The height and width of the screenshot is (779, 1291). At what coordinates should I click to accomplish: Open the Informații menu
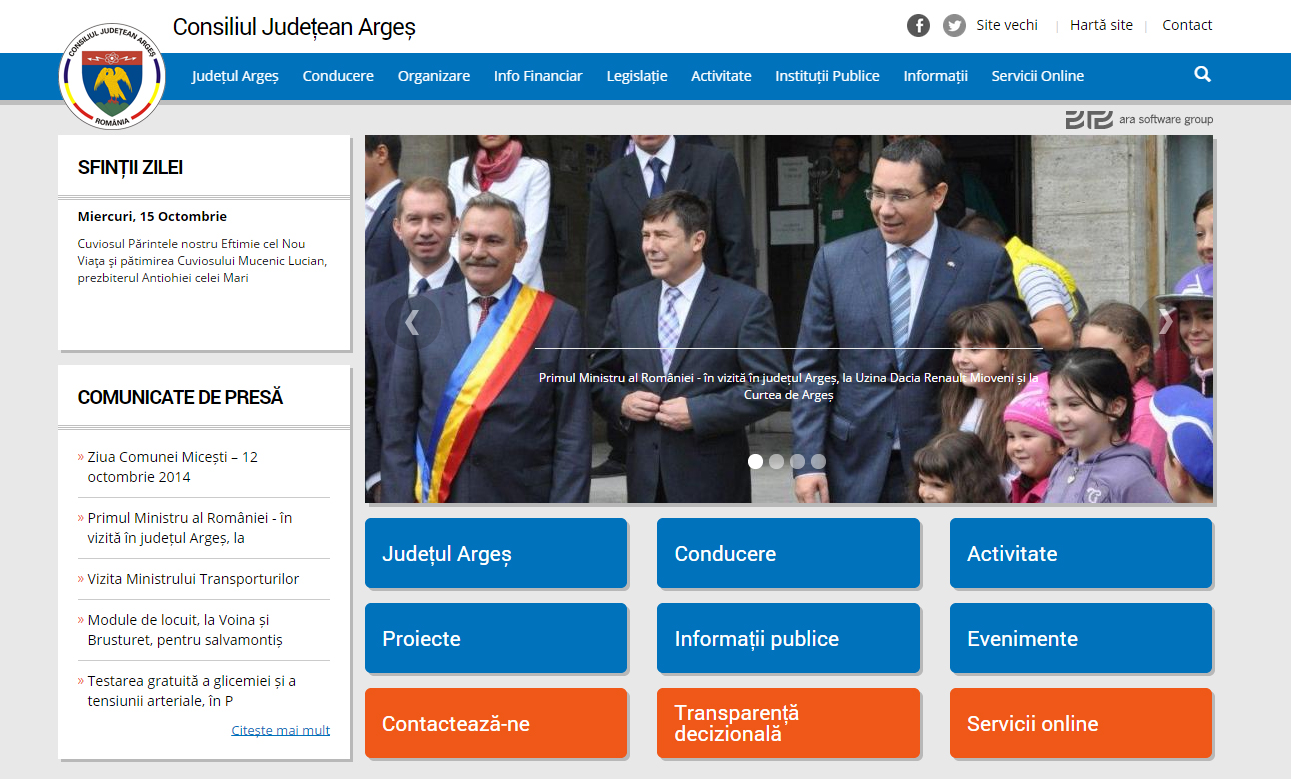point(936,76)
